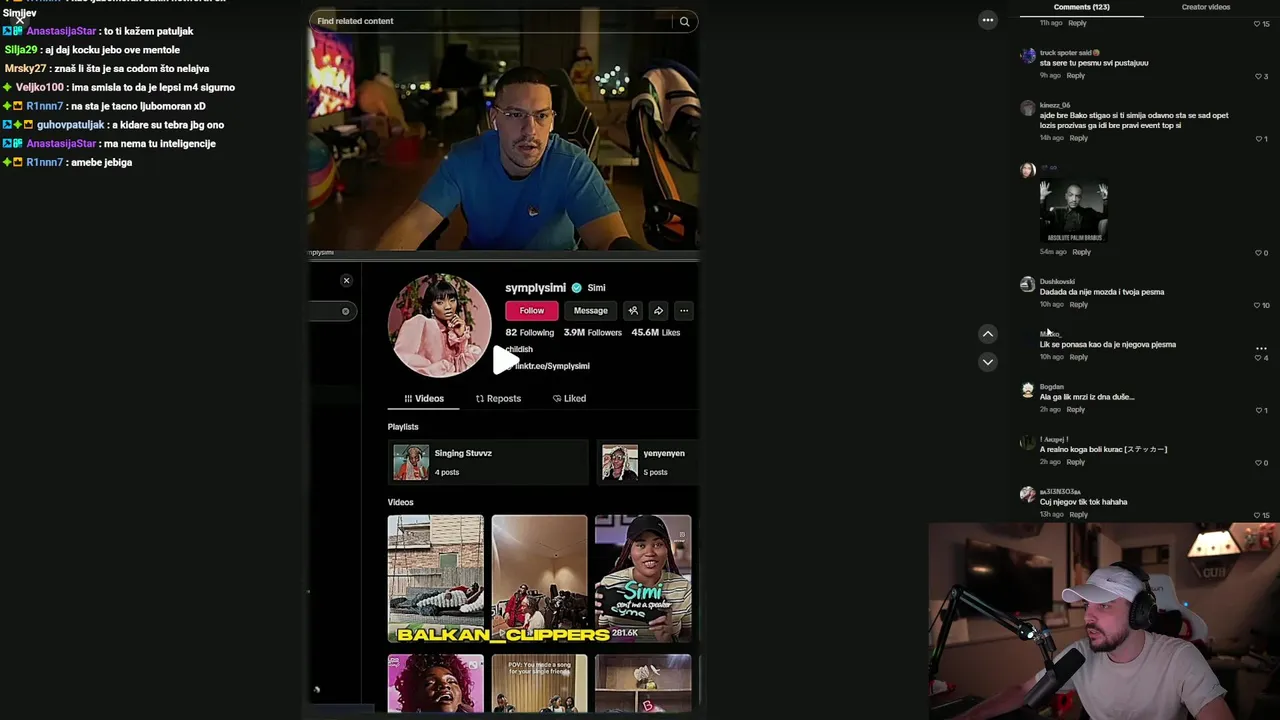
Task: Open kinezz_06's profile avatar
Action: pos(1027,108)
